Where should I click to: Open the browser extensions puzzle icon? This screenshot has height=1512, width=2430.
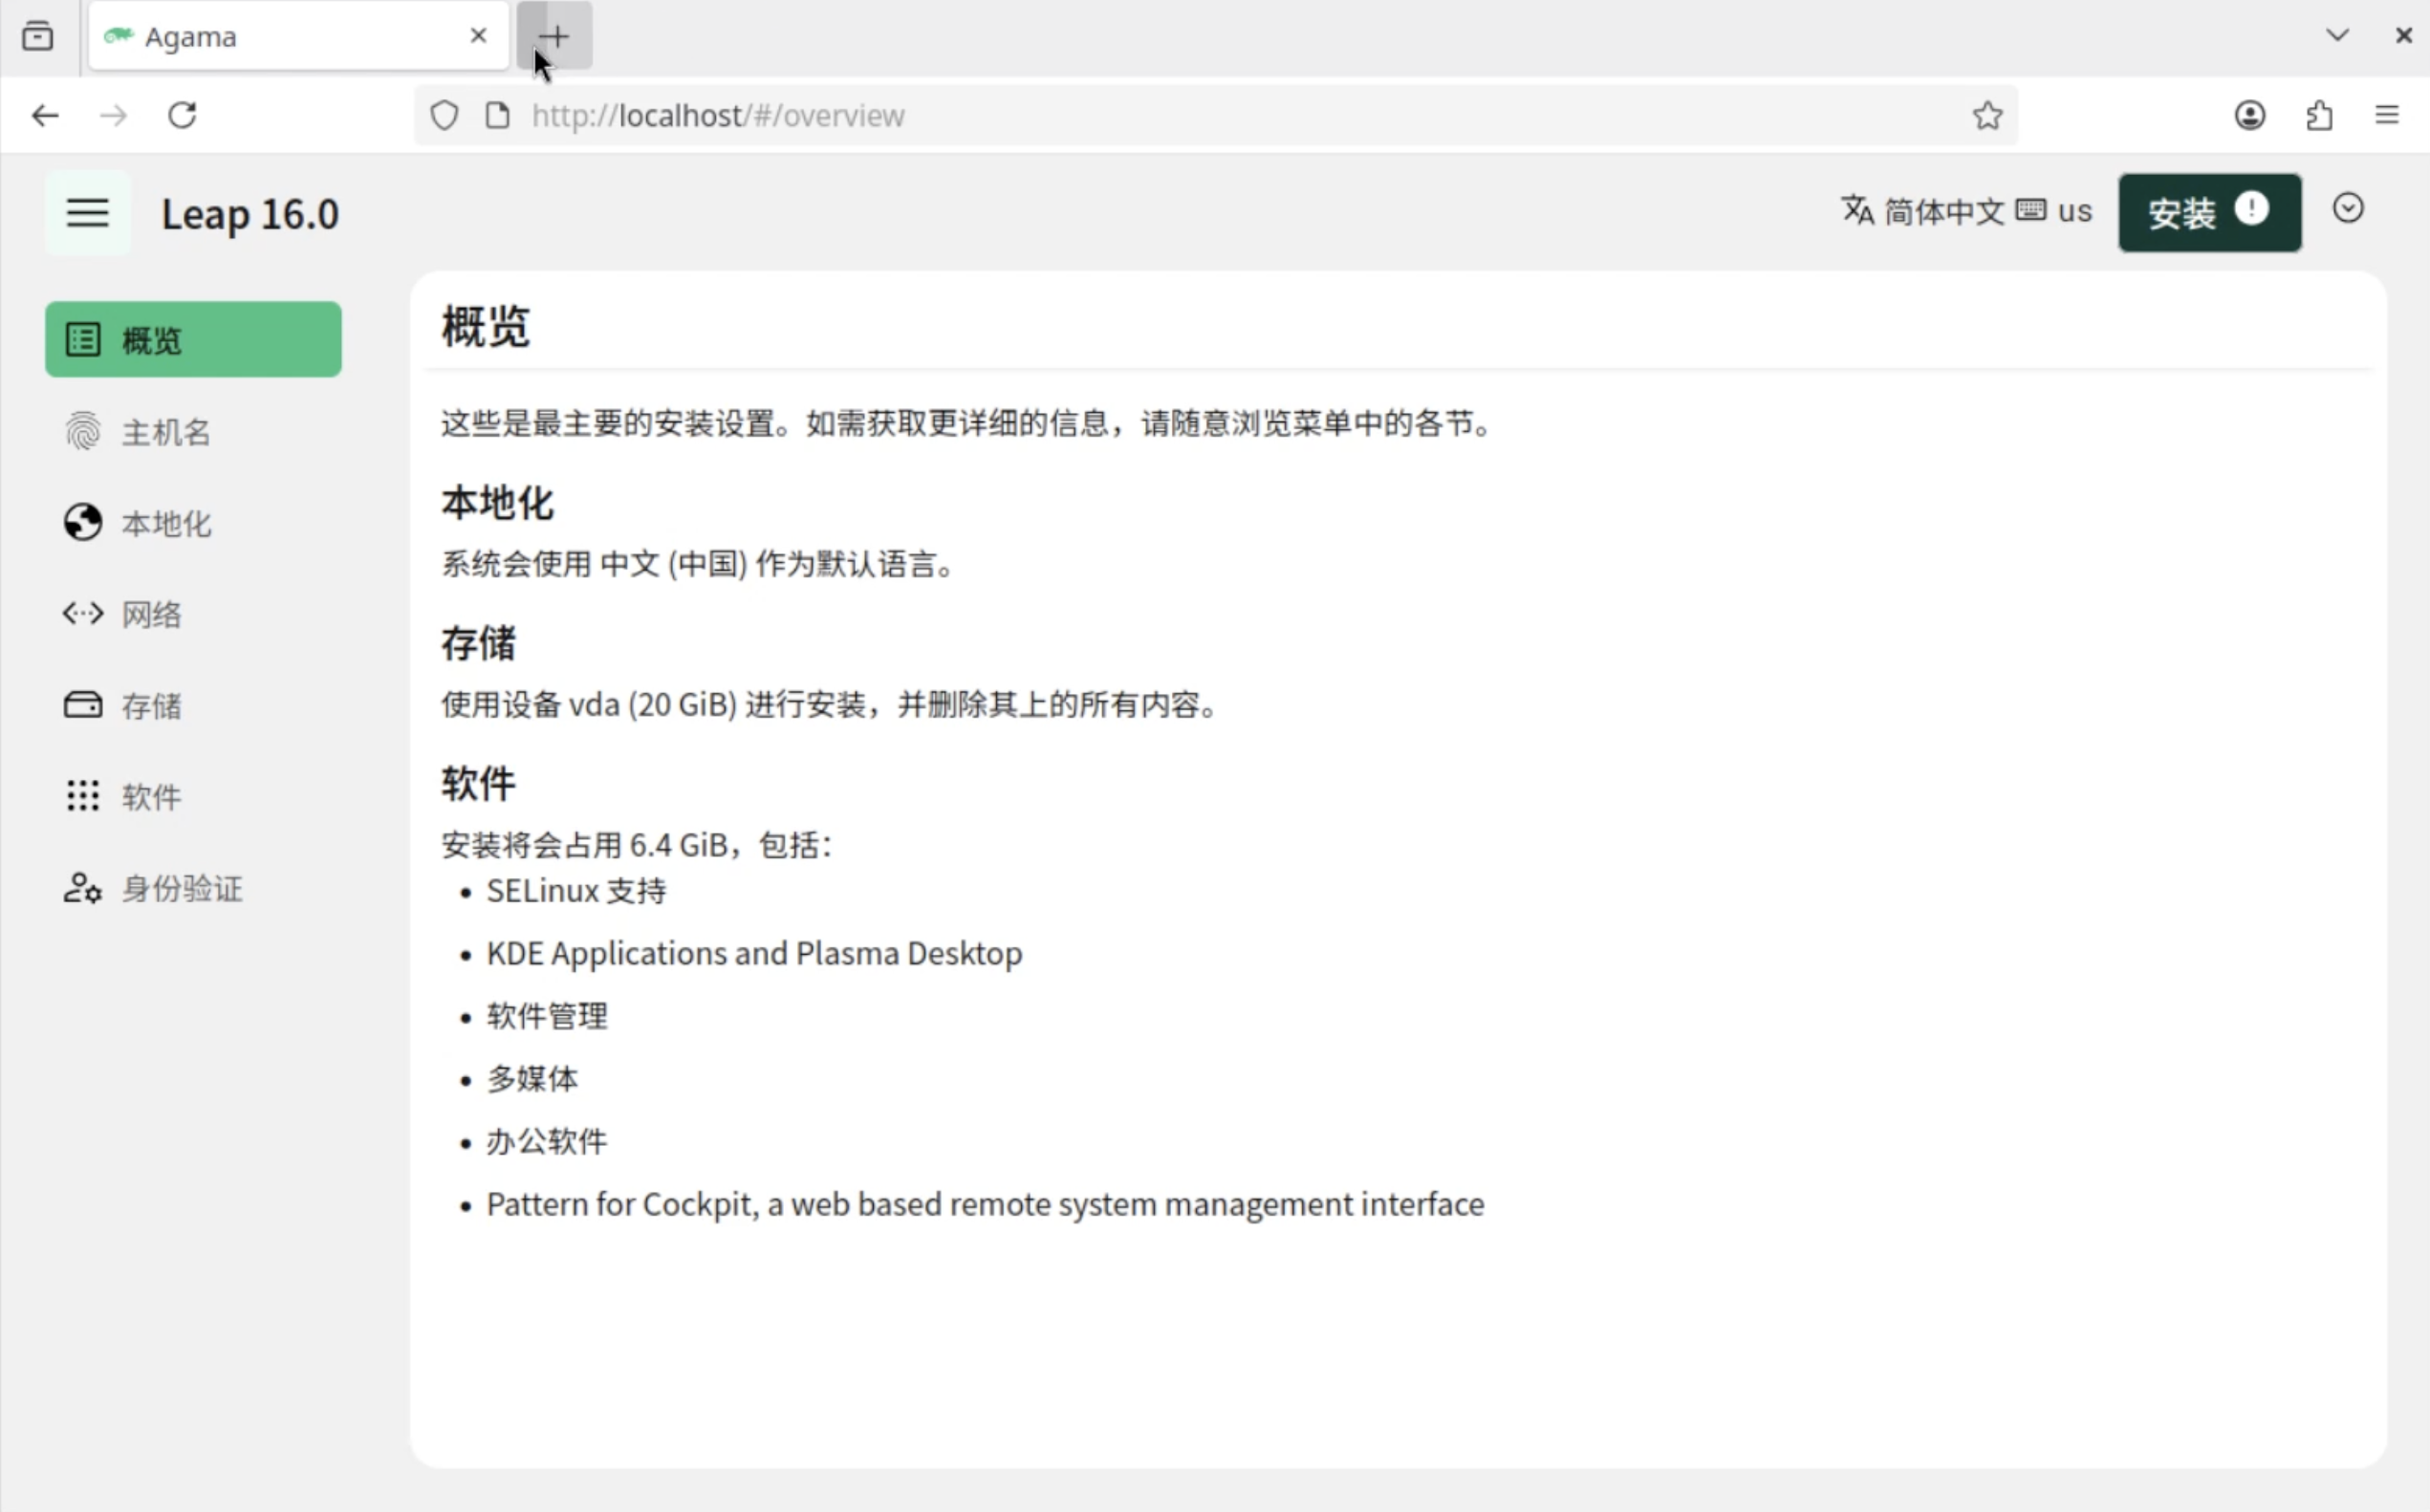click(x=2319, y=116)
